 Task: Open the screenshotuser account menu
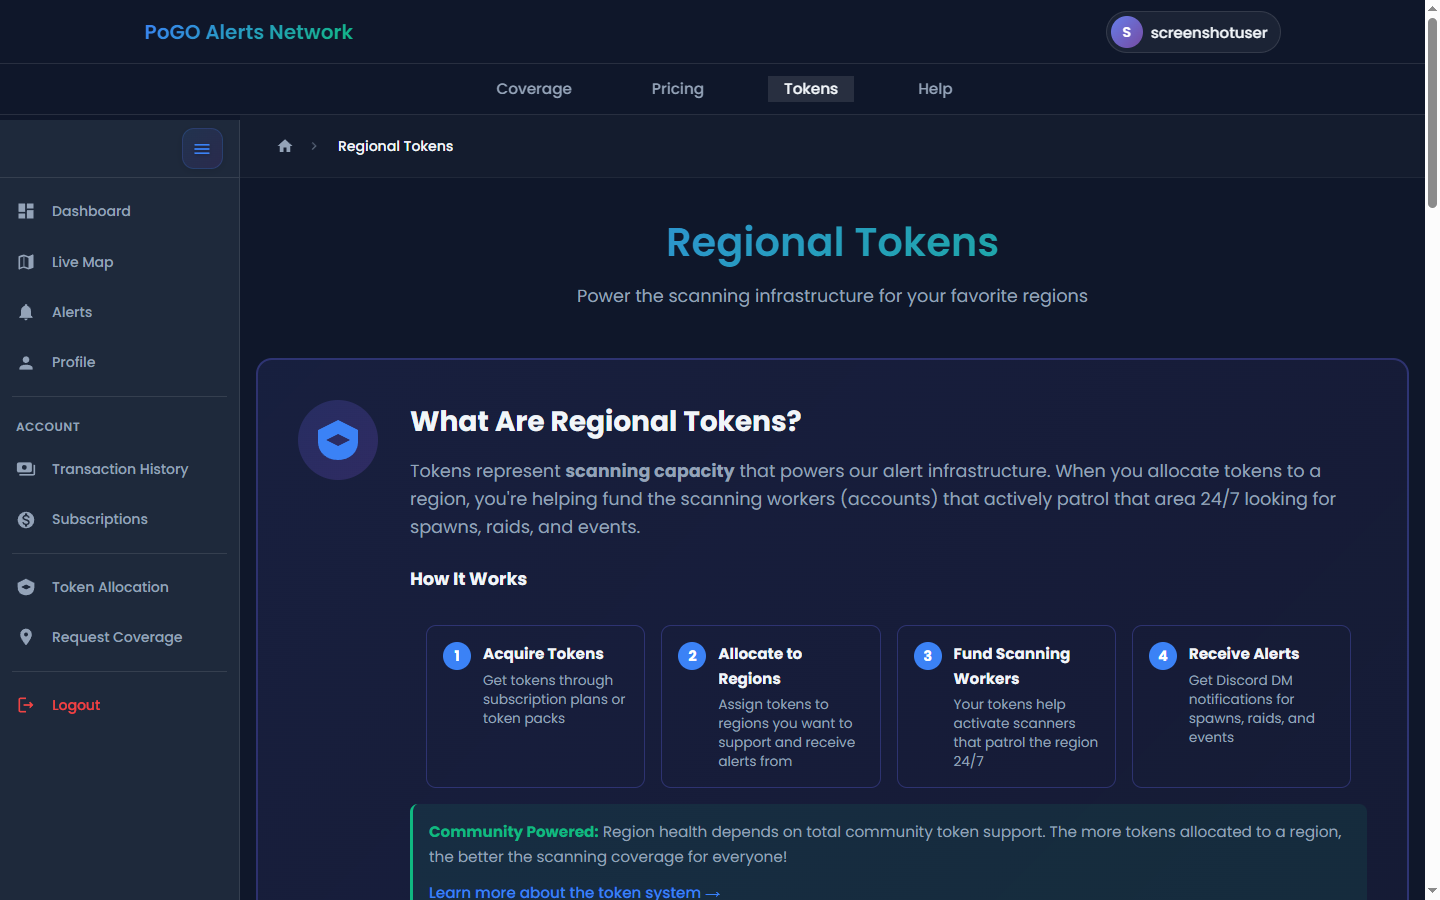pos(1193,32)
